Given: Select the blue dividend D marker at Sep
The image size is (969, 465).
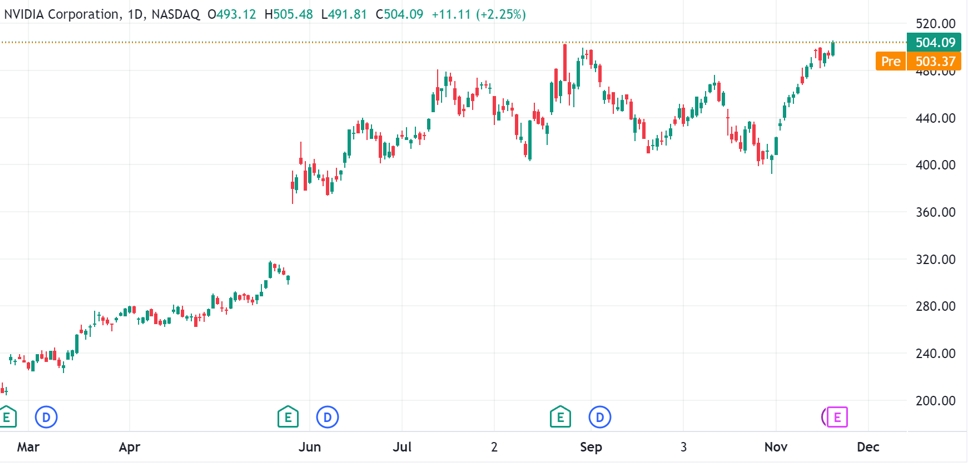Looking at the screenshot, I should [x=599, y=417].
